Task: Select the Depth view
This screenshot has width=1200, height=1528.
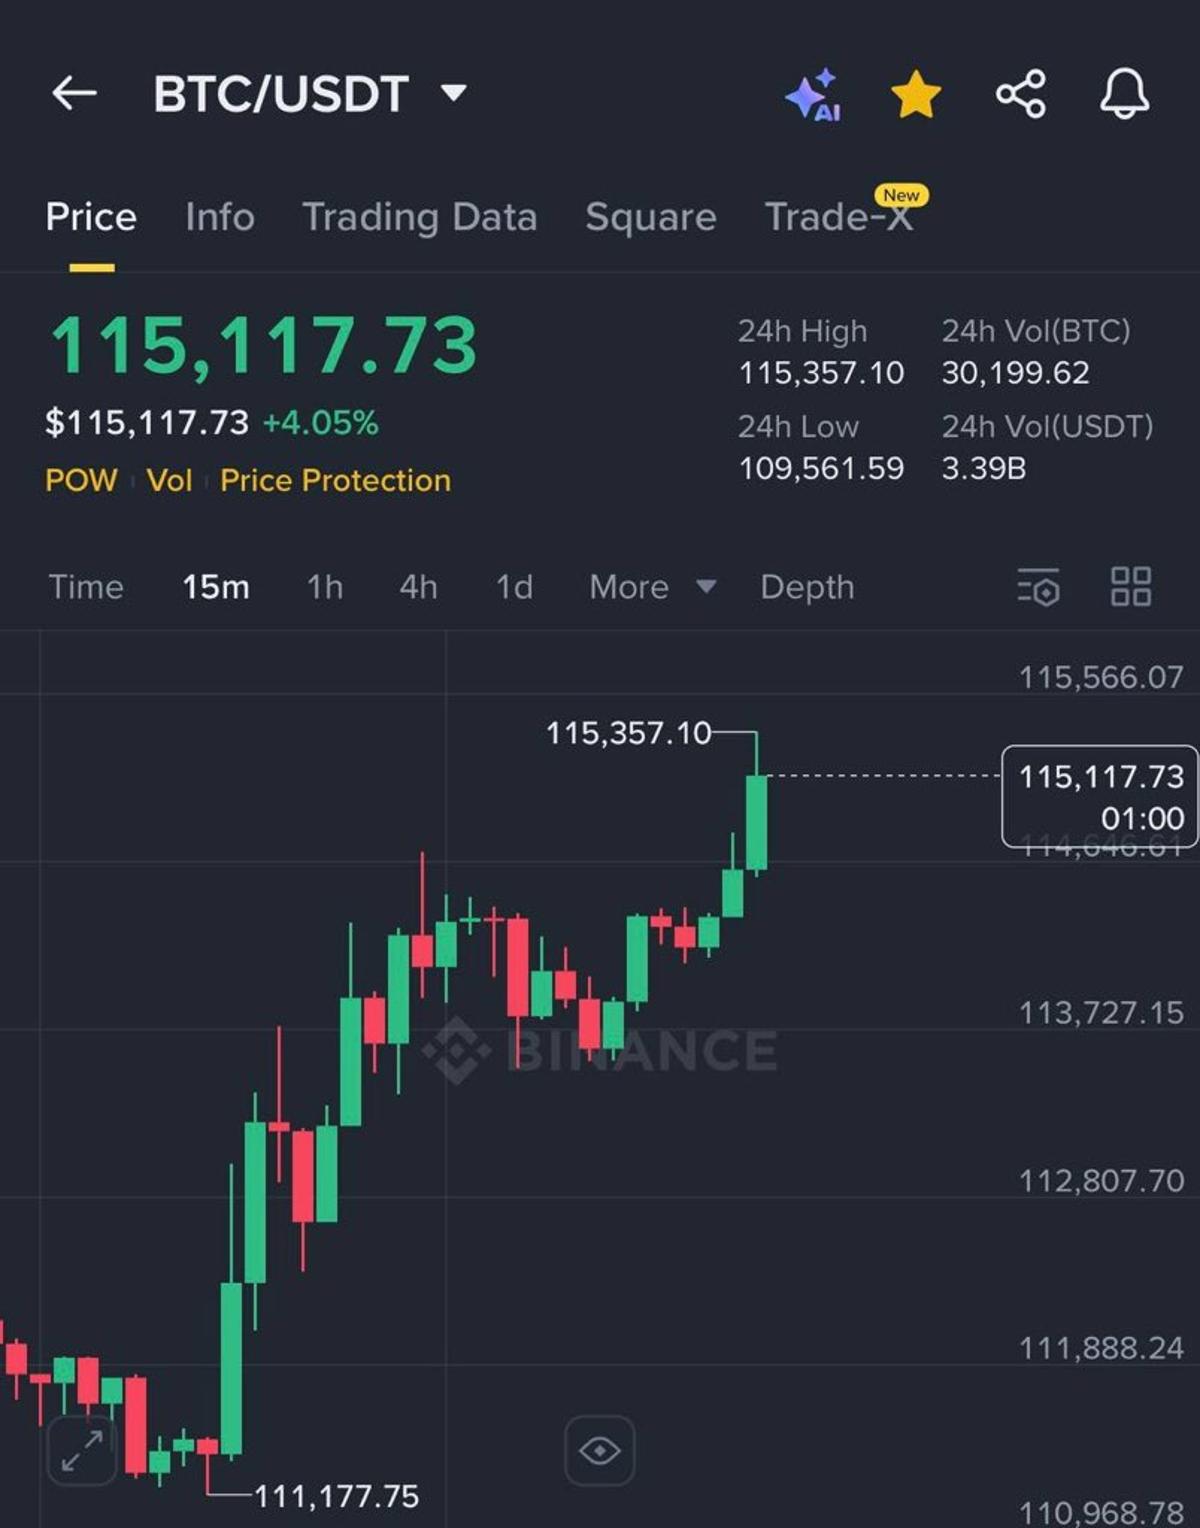Action: tap(806, 588)
